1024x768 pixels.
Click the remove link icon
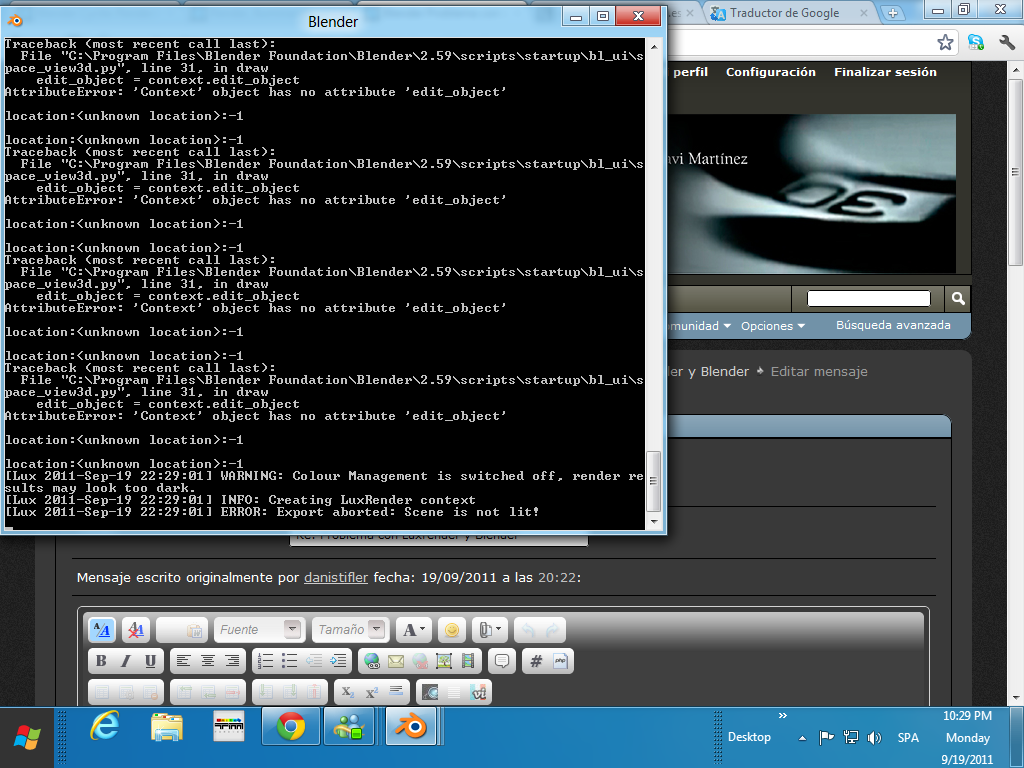[x=420, y=661]
